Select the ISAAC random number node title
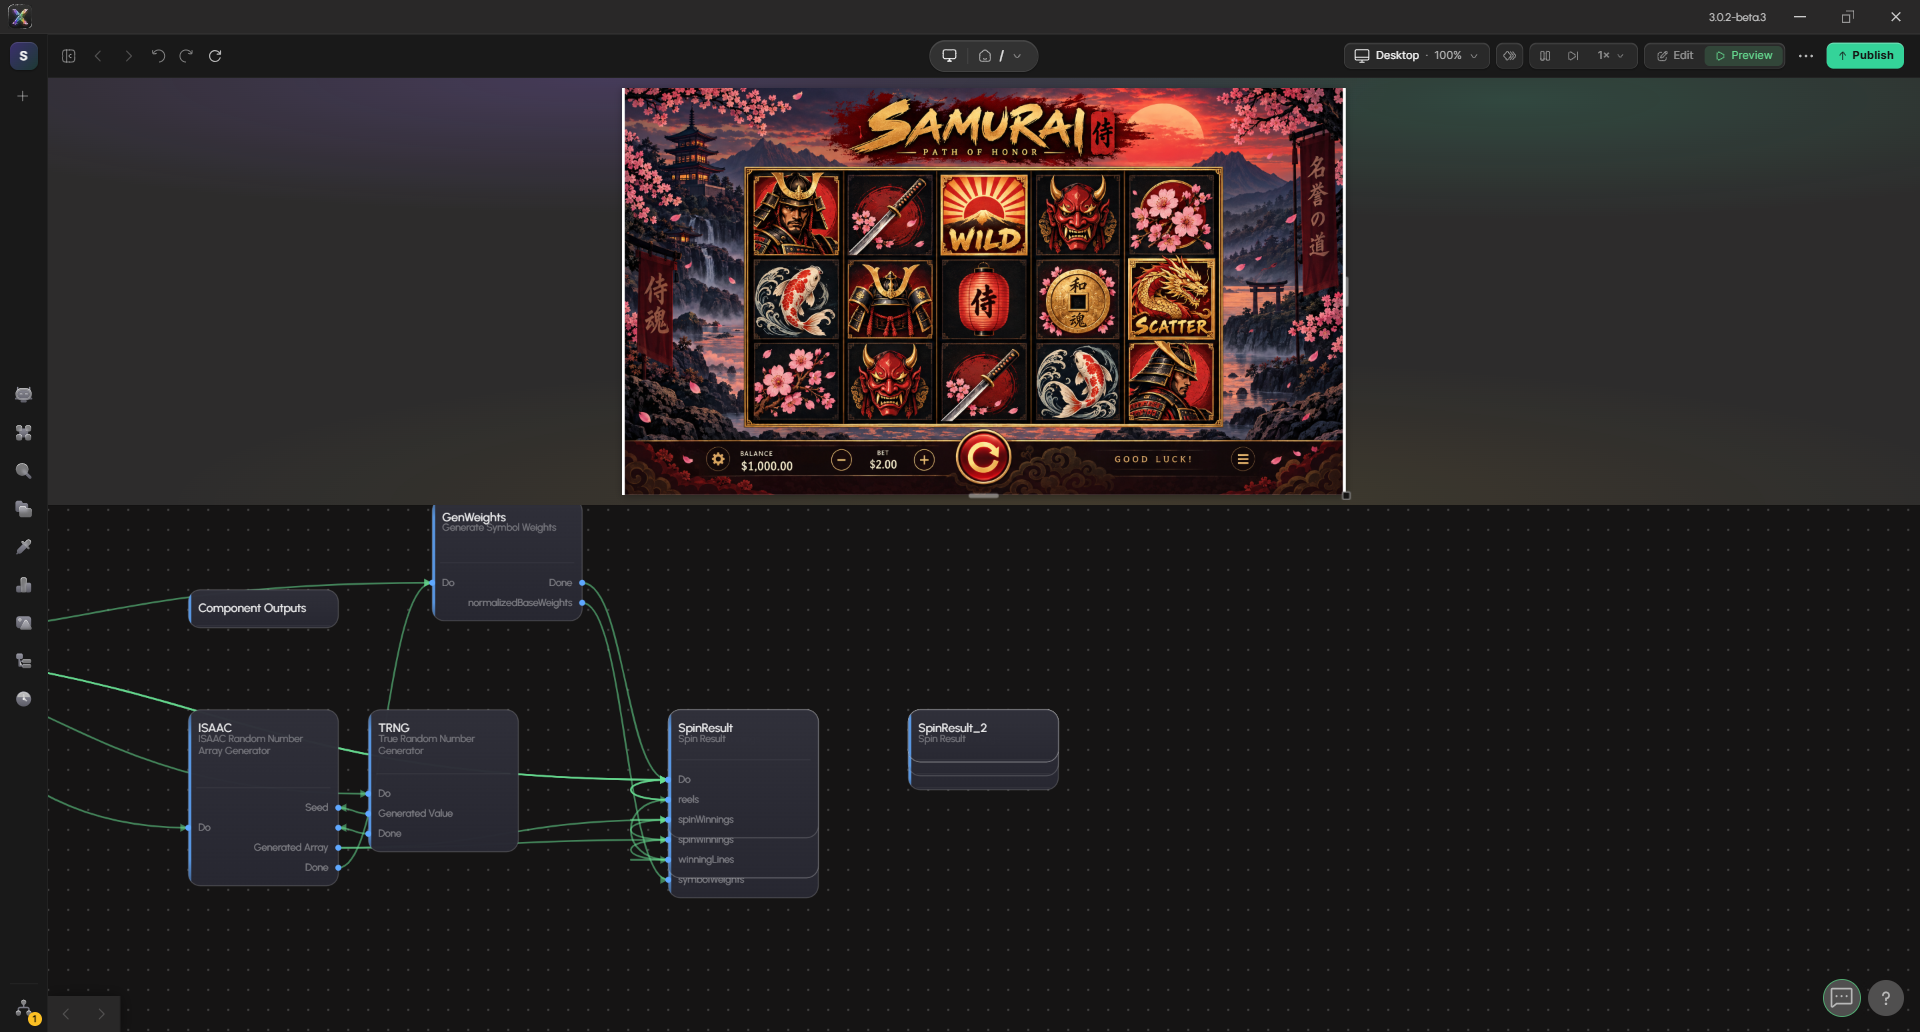The image size is (1920, 1032). click(215, 728)
